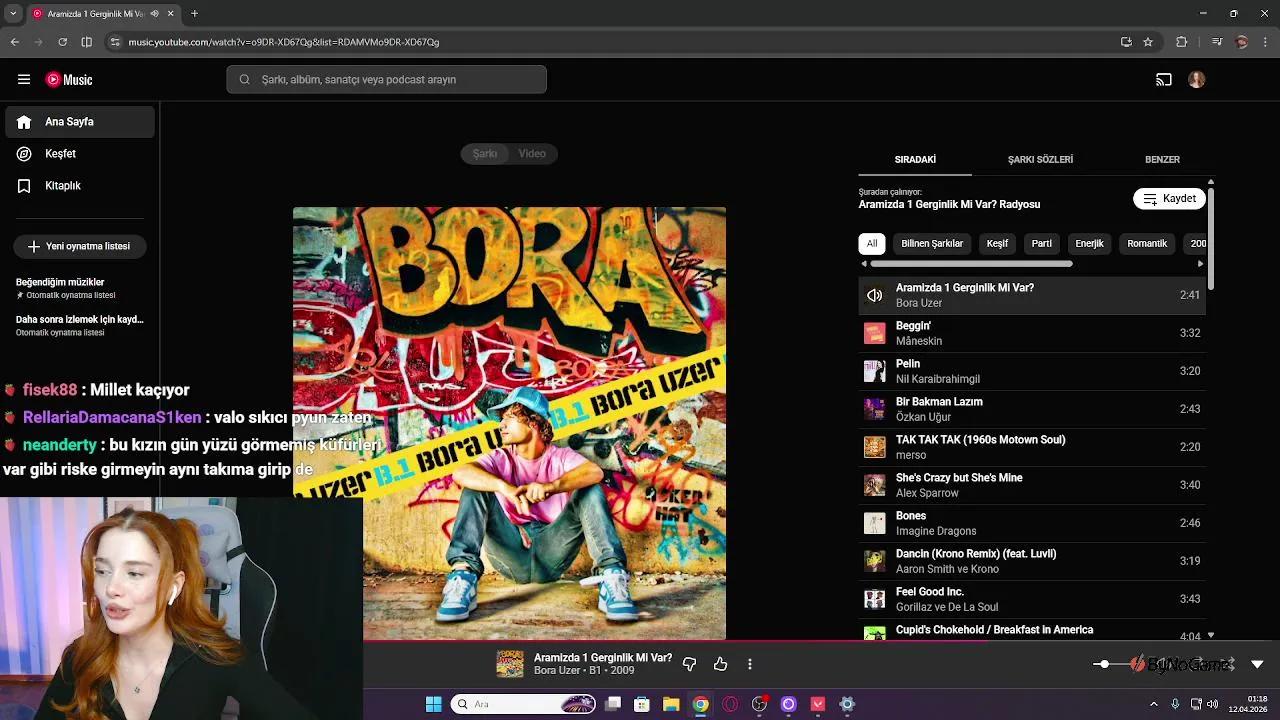
Task: Click the song search field
Action: pyautogui.click(x=386, y=80)
